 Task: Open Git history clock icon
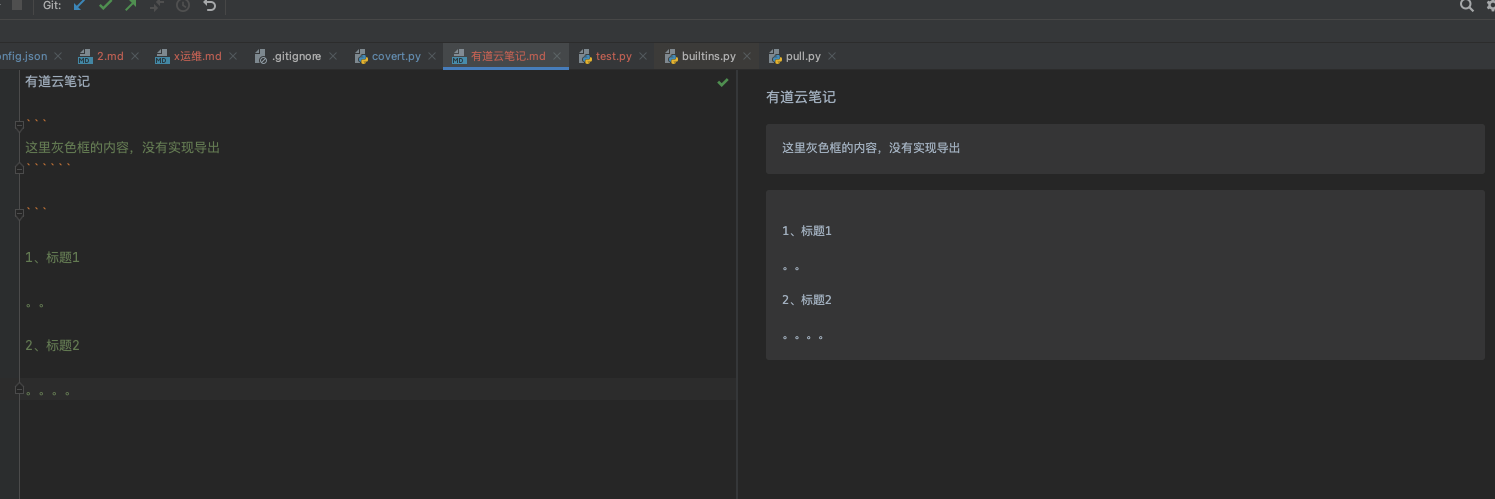(x=183, y=6)
